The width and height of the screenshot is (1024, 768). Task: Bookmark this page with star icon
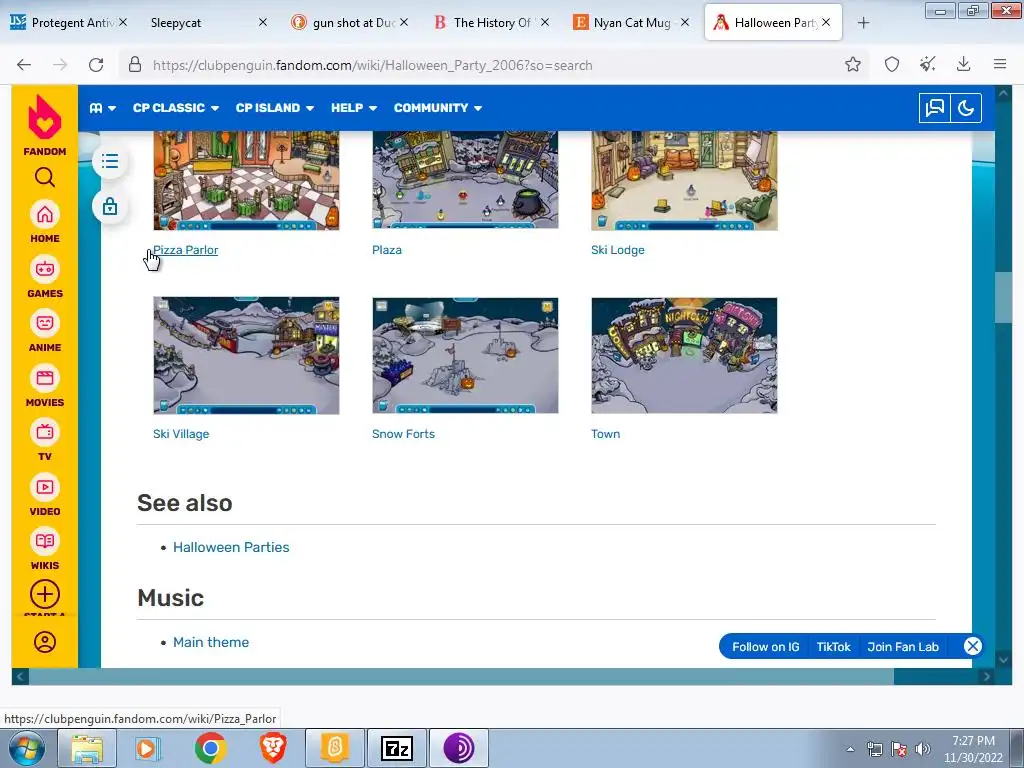pos(852,64)
